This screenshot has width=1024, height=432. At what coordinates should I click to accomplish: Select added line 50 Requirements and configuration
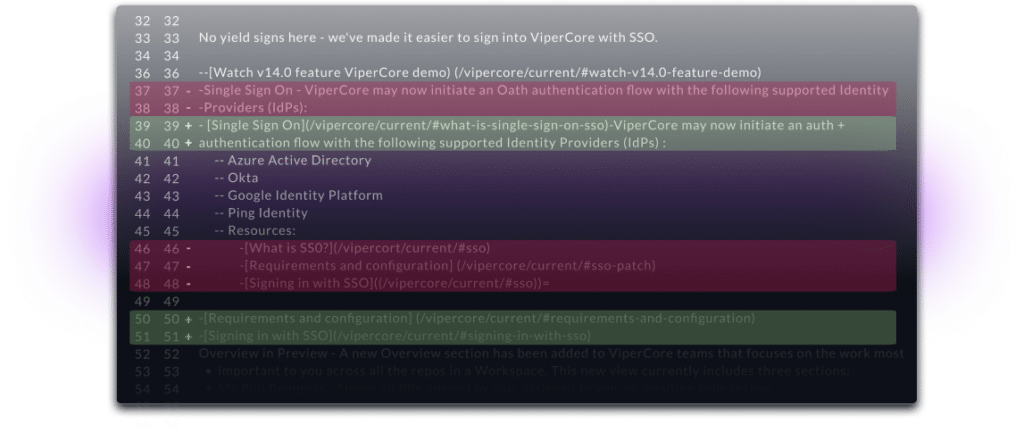coord(477,318)
